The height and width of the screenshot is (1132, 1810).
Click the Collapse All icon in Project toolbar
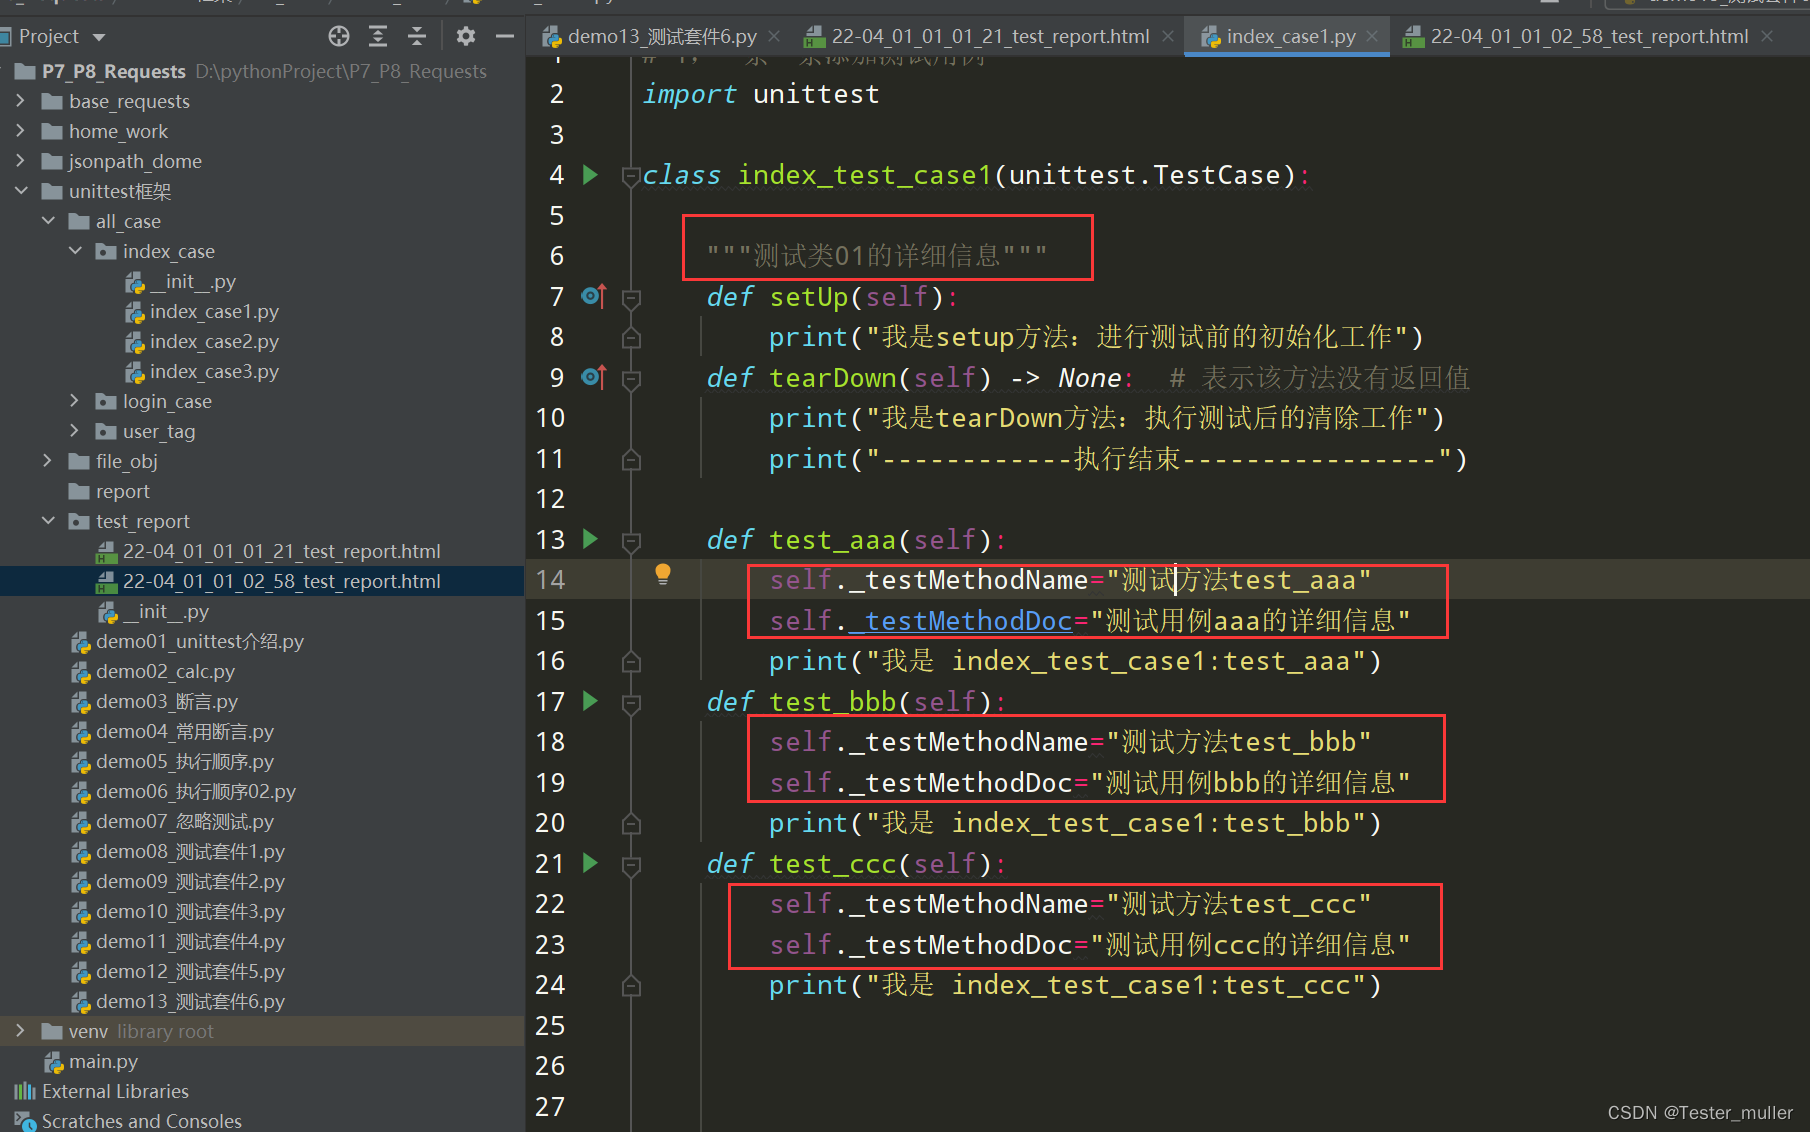click(417, 37)
